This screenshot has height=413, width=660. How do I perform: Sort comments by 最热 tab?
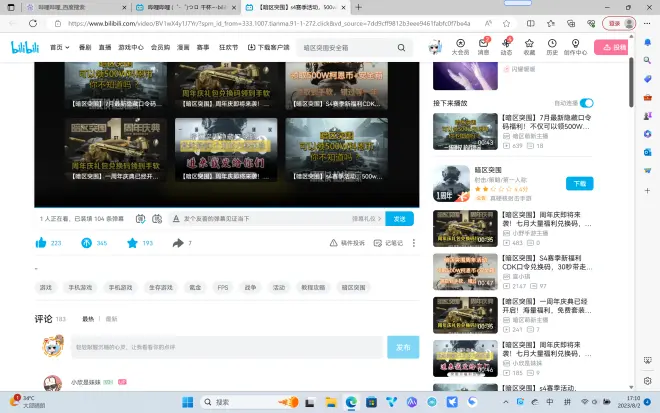88,319
